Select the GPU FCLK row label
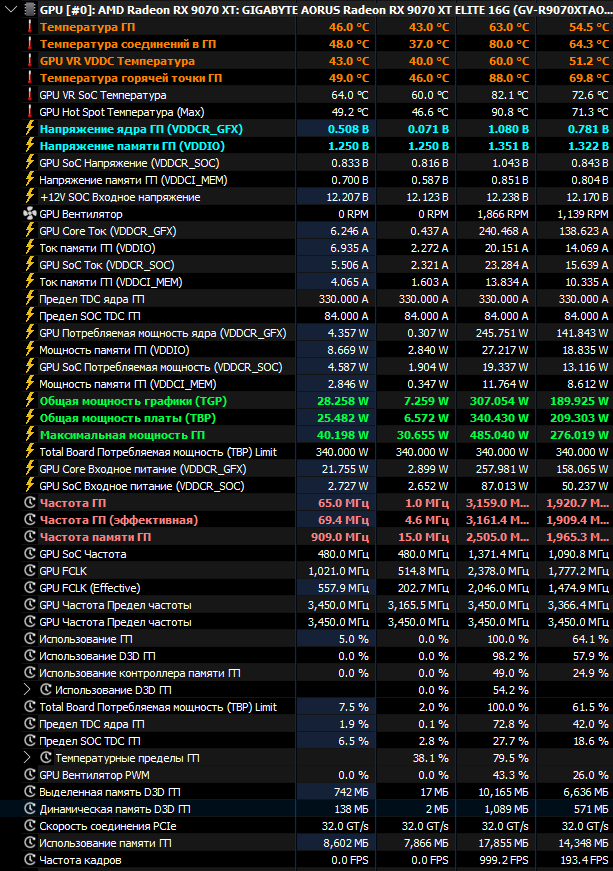 pos(63,571)
